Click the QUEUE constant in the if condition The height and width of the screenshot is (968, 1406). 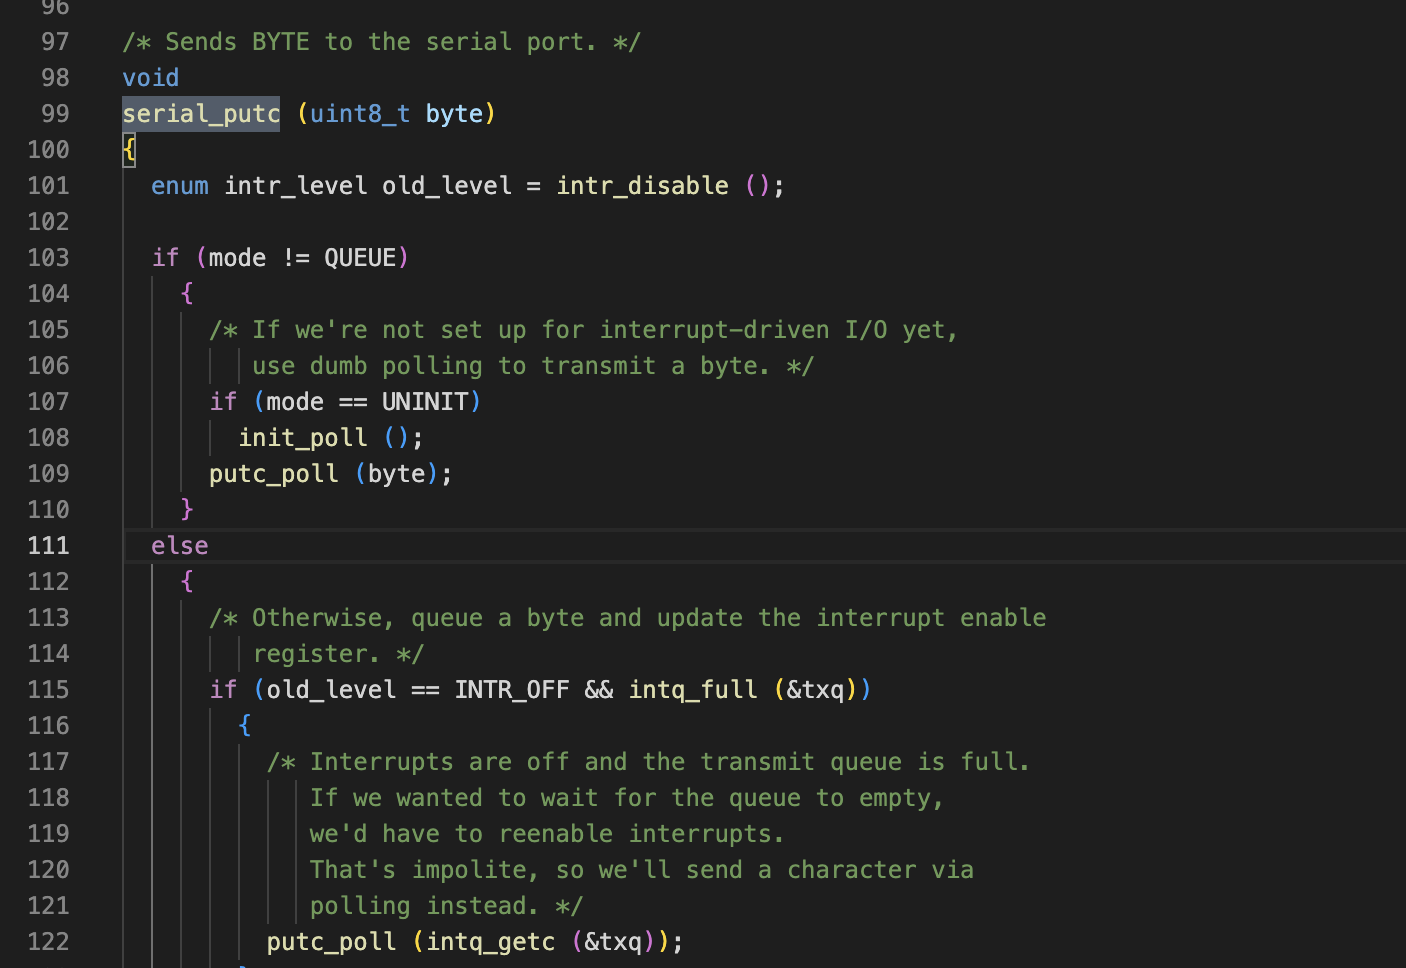(x=360, y=258)
